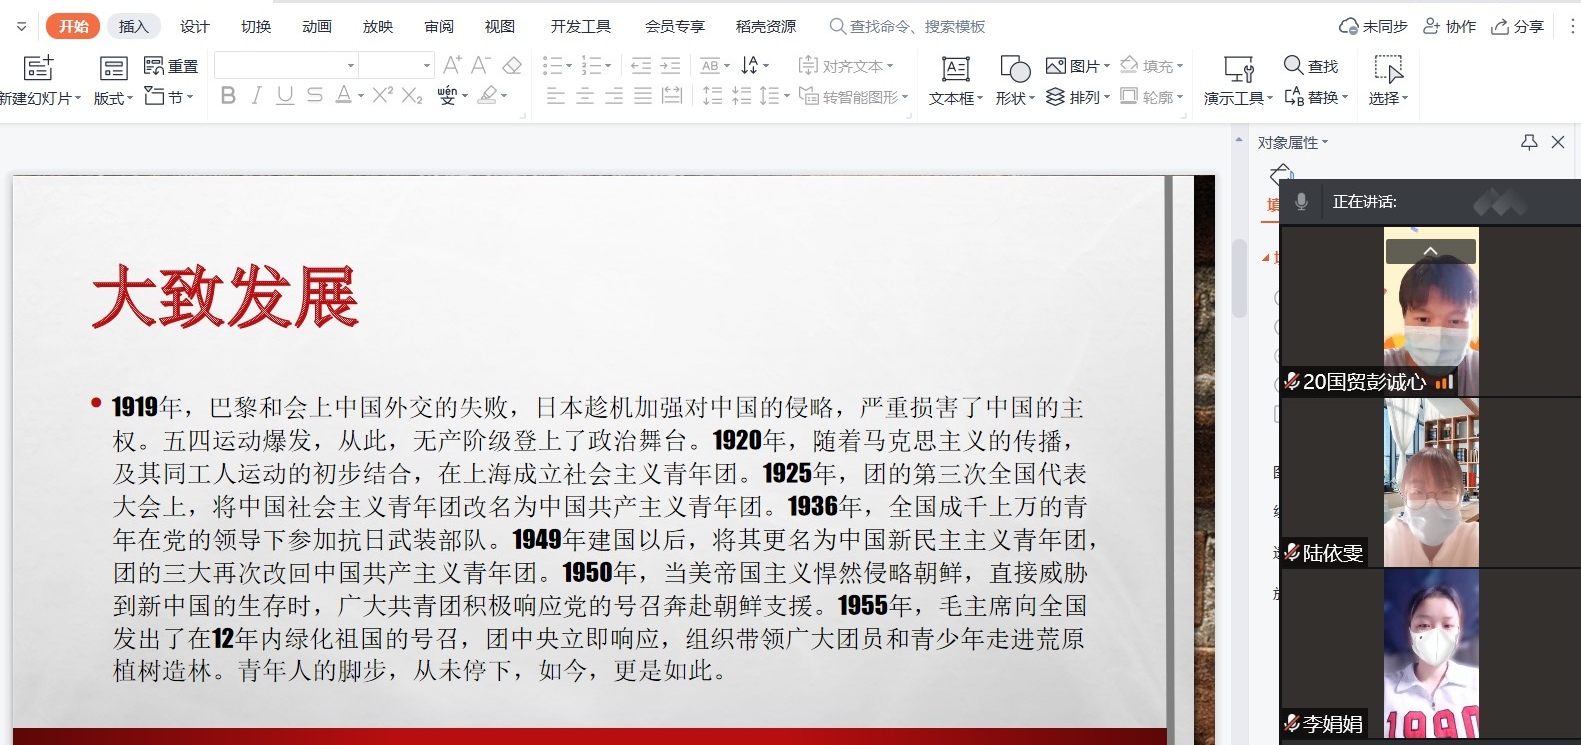
Task: Insert a text box (文本框) icon
Action: coord(955,69)
